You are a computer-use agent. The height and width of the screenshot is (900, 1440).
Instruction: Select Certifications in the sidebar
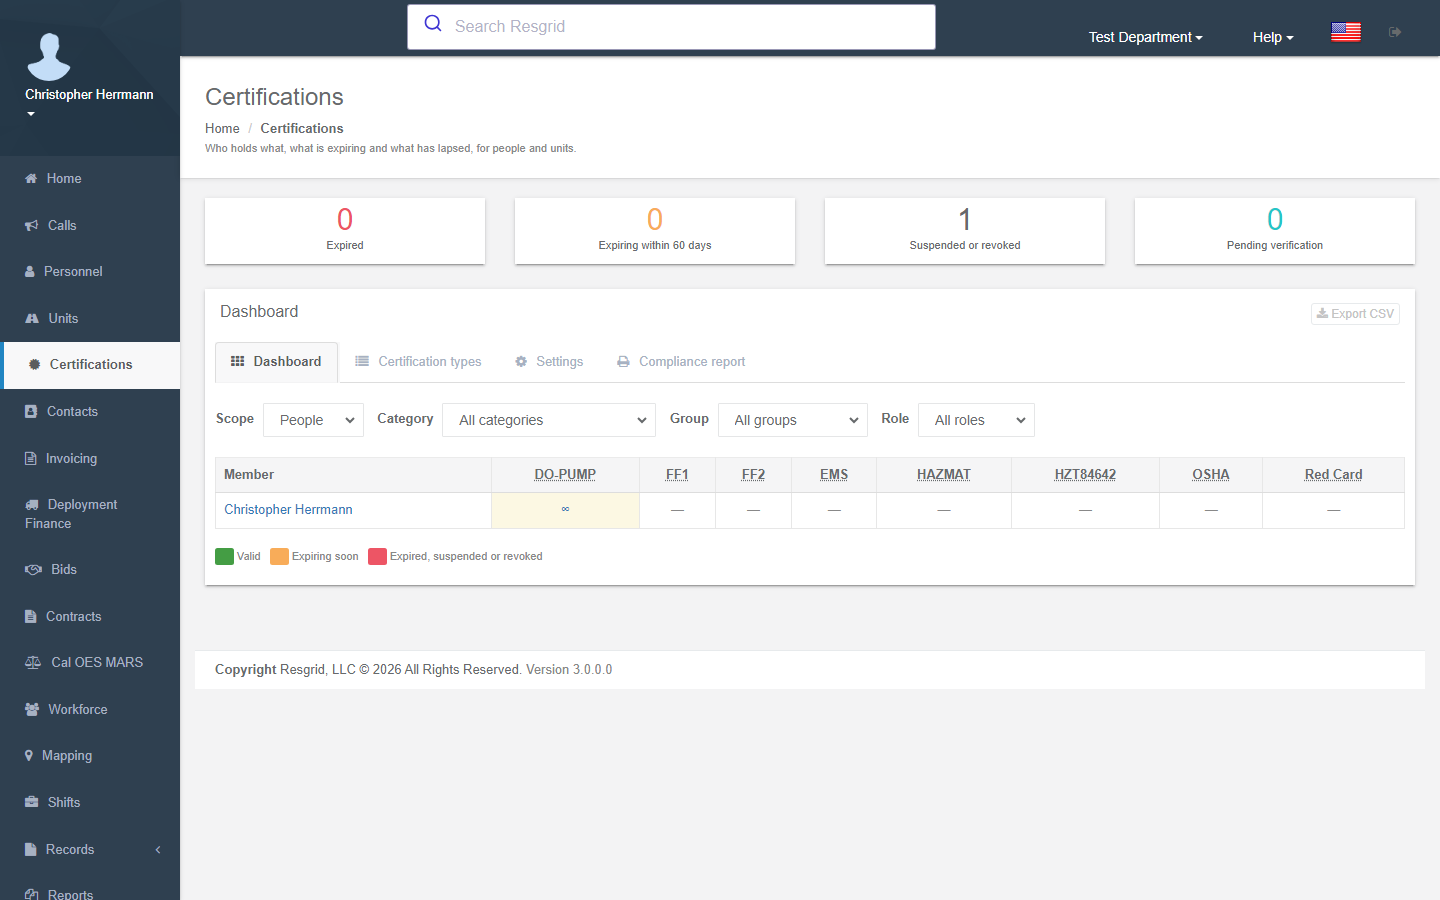(x=90, y=365)
